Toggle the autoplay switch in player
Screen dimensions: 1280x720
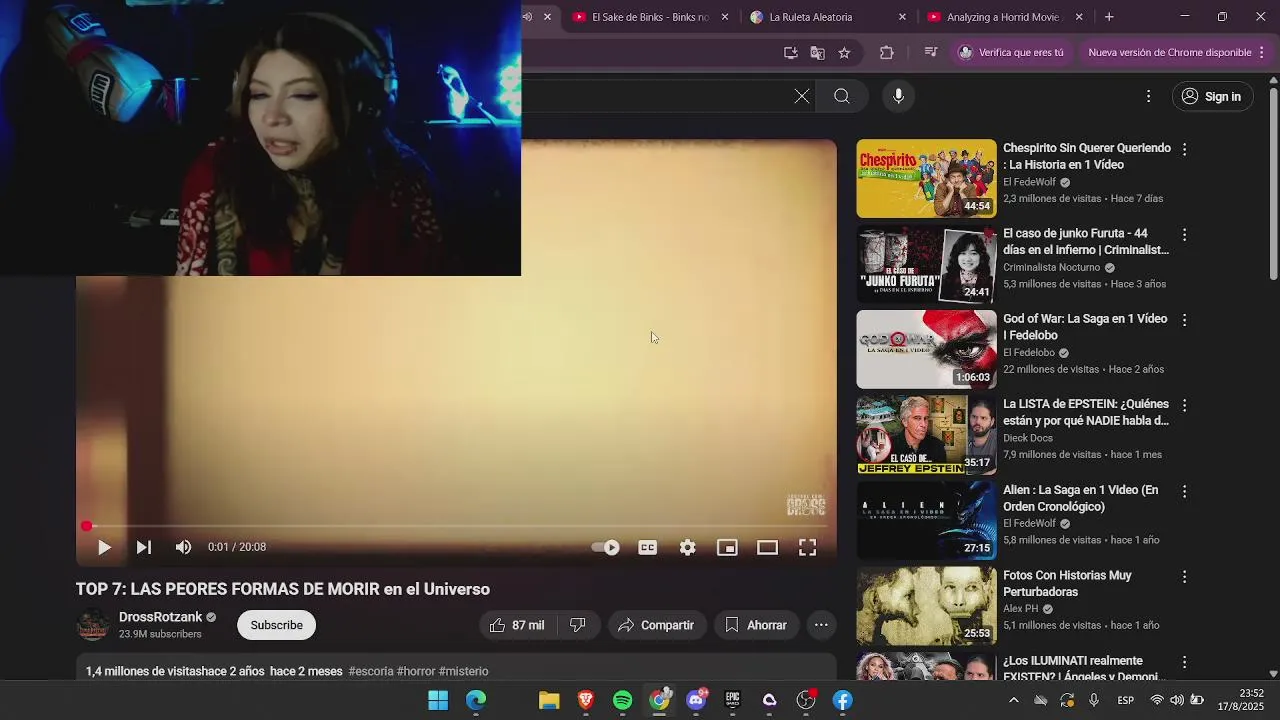tap(606, 547)
